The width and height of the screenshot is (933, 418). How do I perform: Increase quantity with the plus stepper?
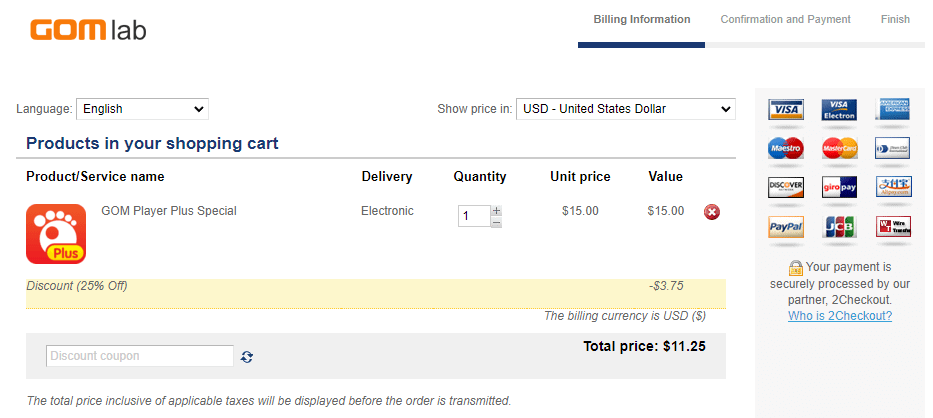click(x=496, y=210)
